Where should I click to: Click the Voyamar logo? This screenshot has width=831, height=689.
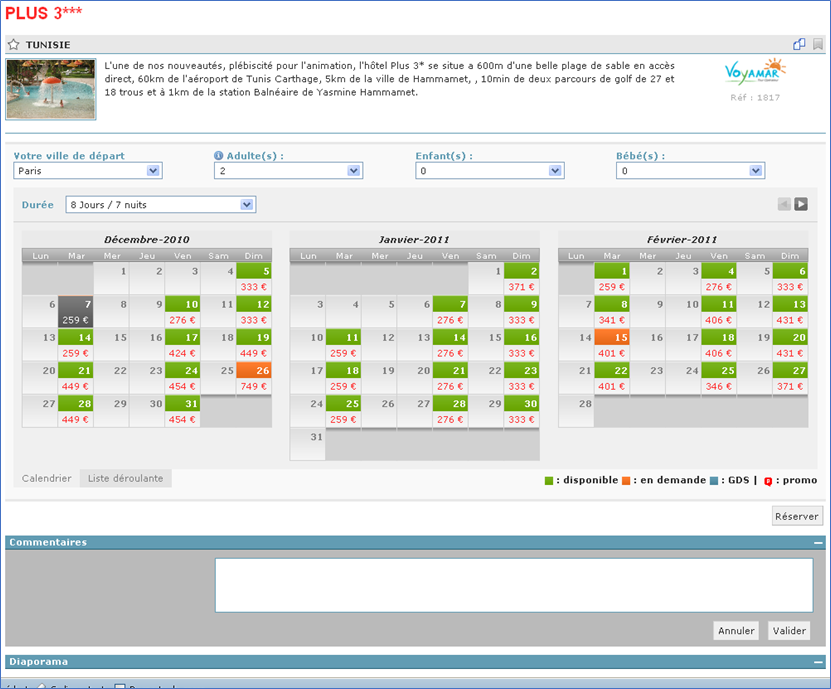(x=755, y=73)
